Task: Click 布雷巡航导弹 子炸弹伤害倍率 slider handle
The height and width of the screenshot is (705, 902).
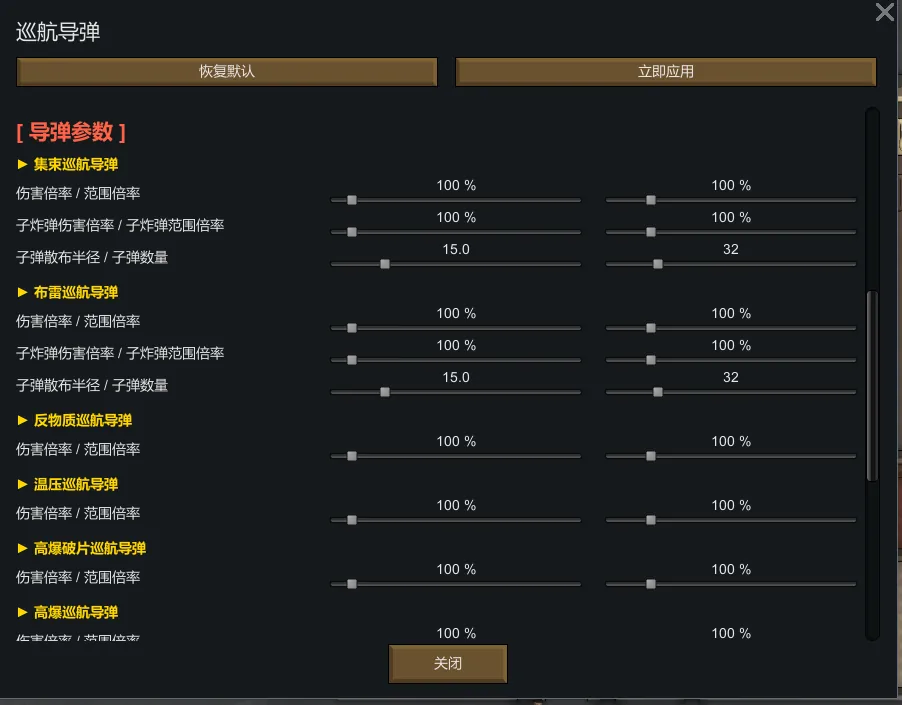Action: coord(351,360)
